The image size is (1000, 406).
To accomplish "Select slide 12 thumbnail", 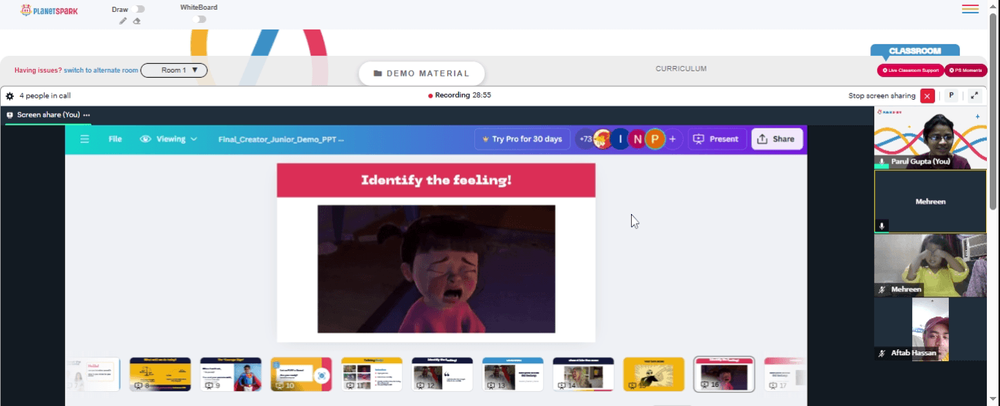I will (442, 374).
